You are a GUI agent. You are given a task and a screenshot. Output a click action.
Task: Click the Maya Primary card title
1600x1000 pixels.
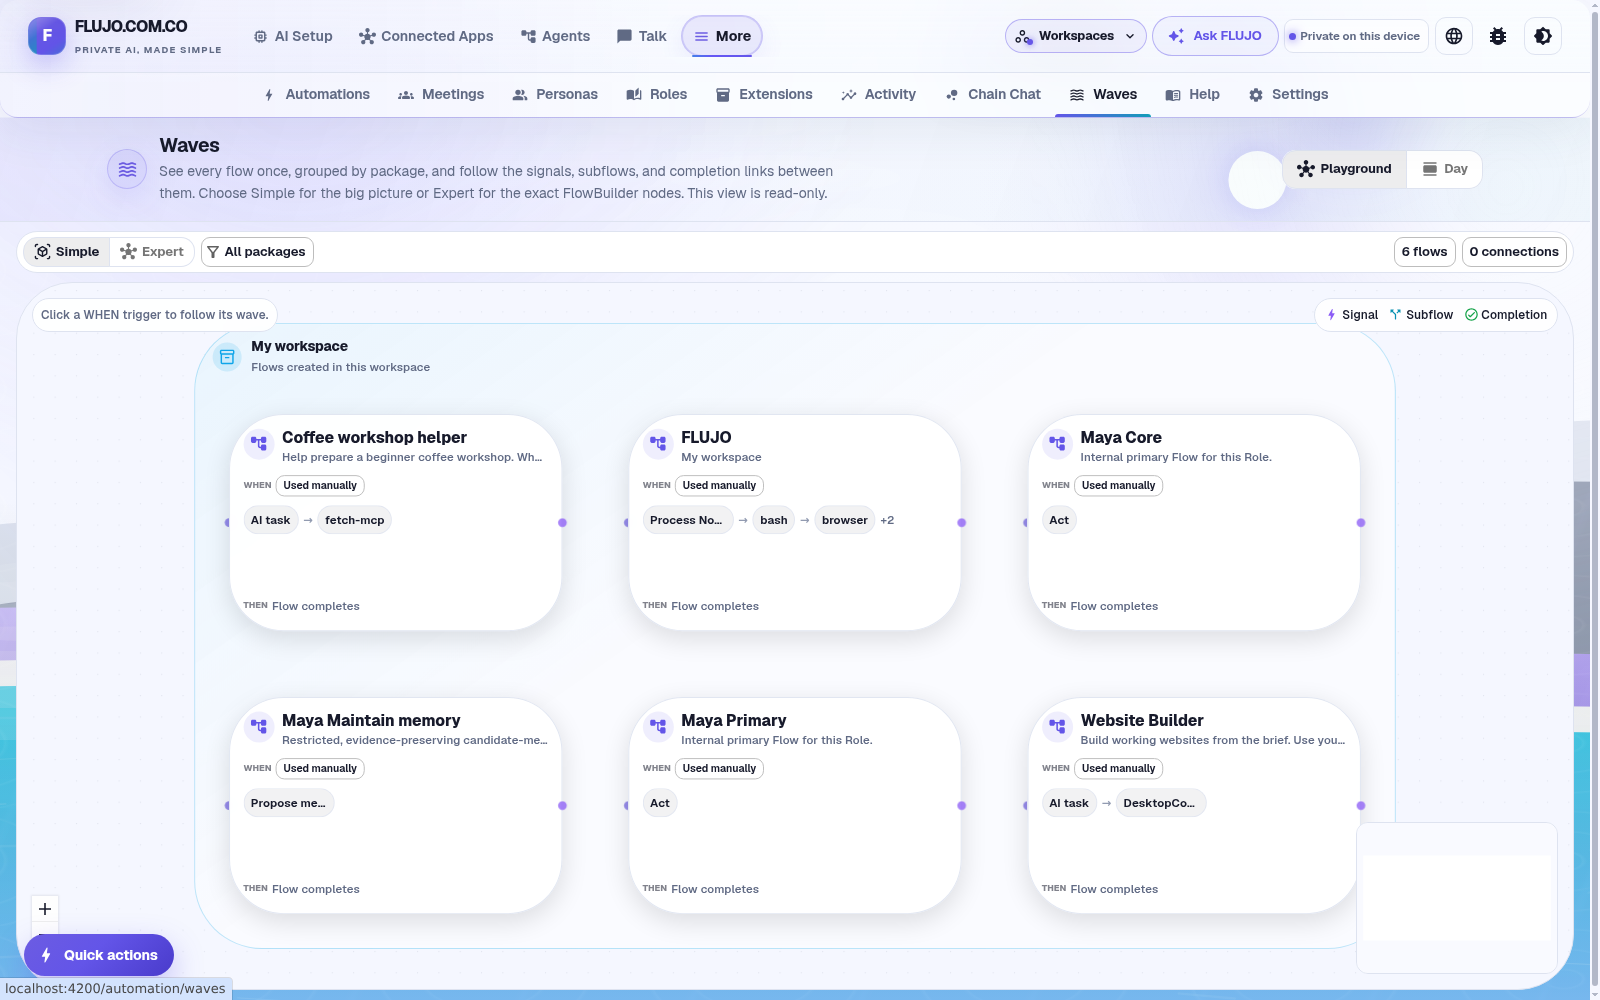click(x=734, y=720)
